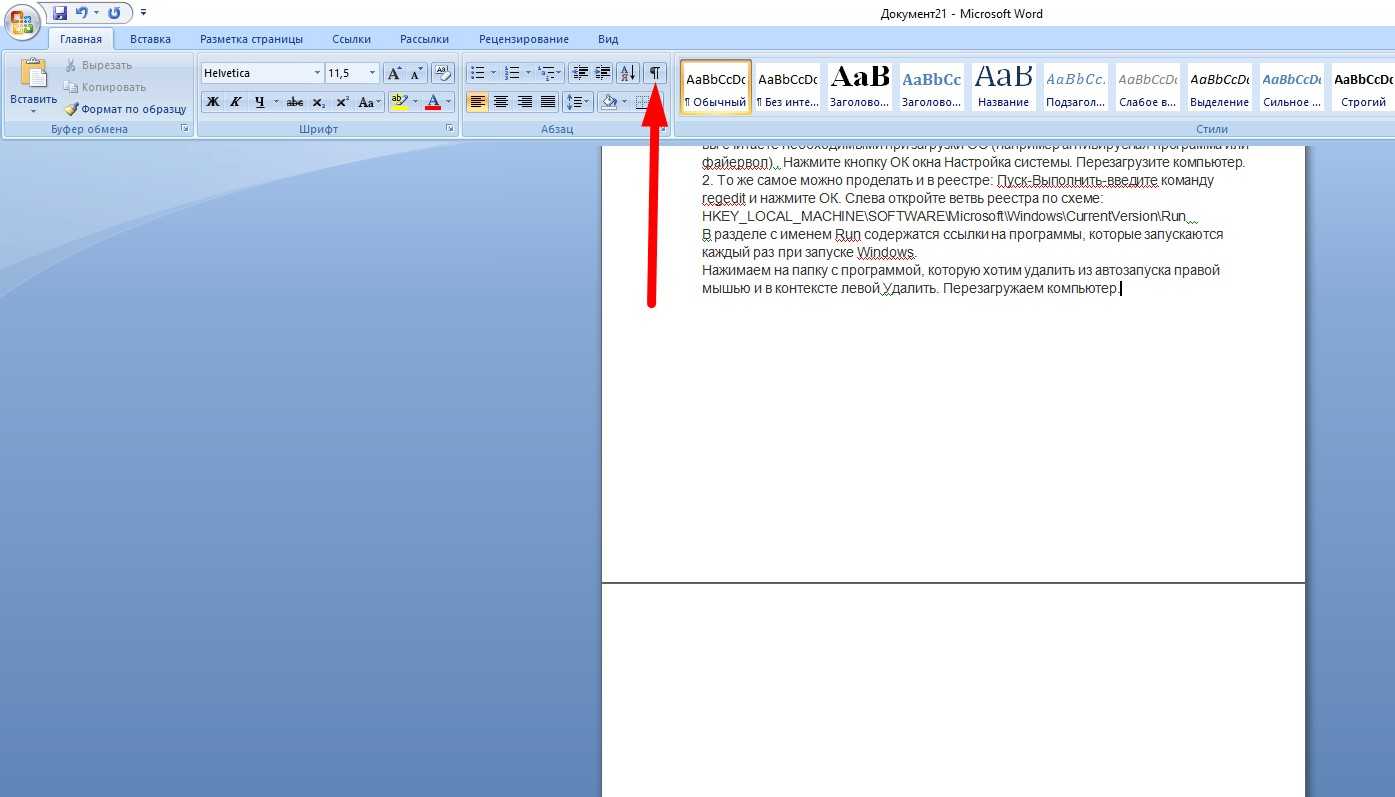
Task: Toggle left text alignment
Action: pyautogui.click(x=478, y=102)
